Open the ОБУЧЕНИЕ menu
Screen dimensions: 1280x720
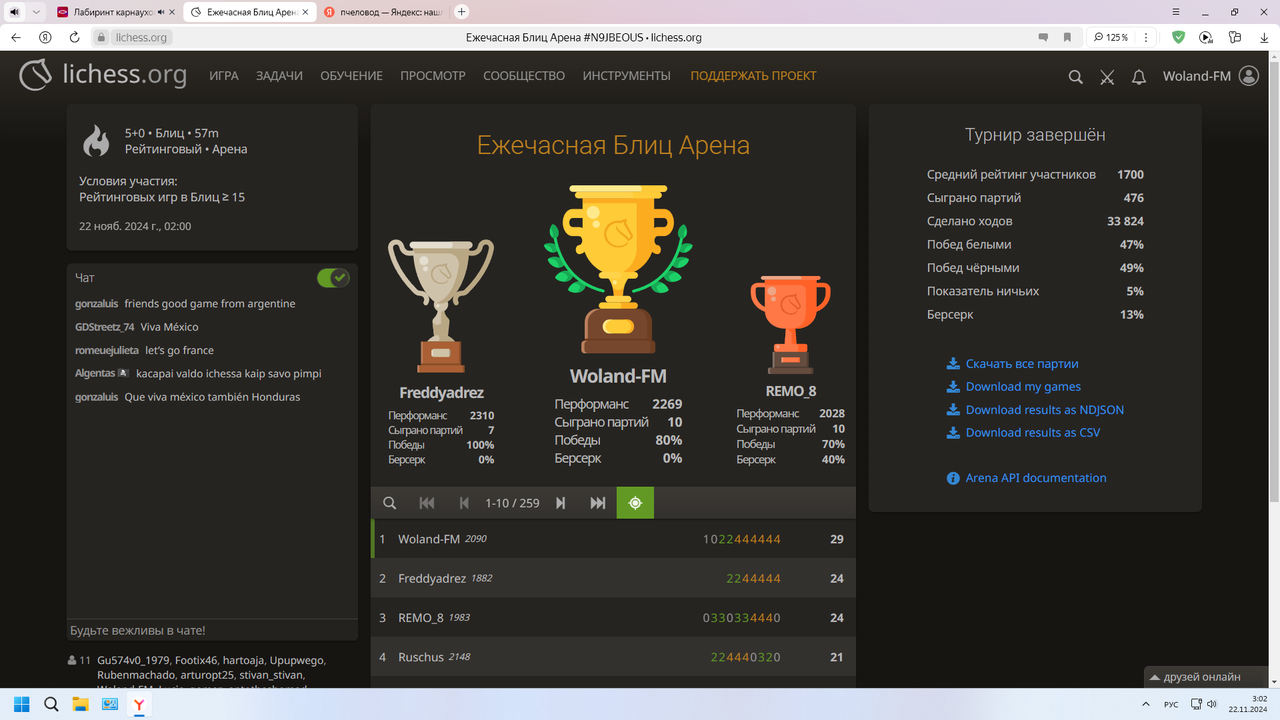pyautogui.click(x=351, y=76)
